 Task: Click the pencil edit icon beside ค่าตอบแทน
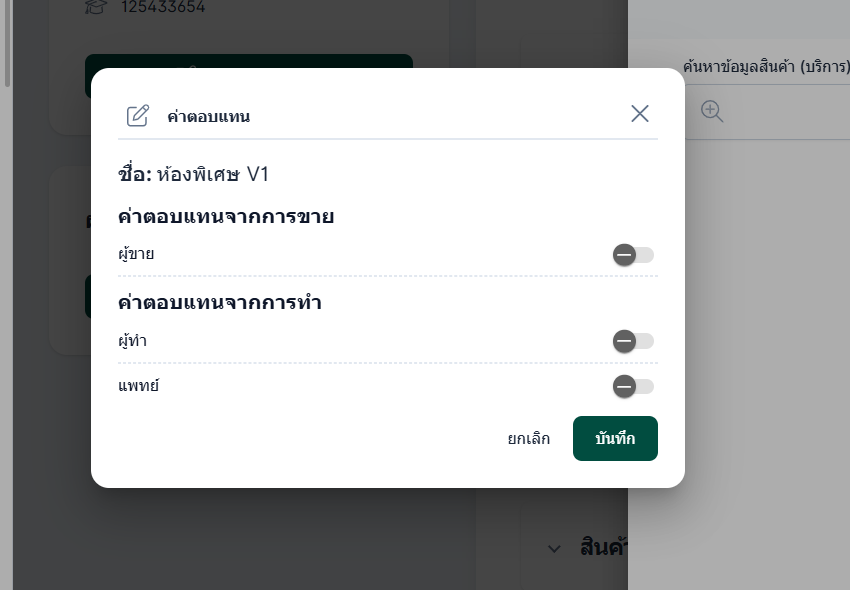[138, 116]
